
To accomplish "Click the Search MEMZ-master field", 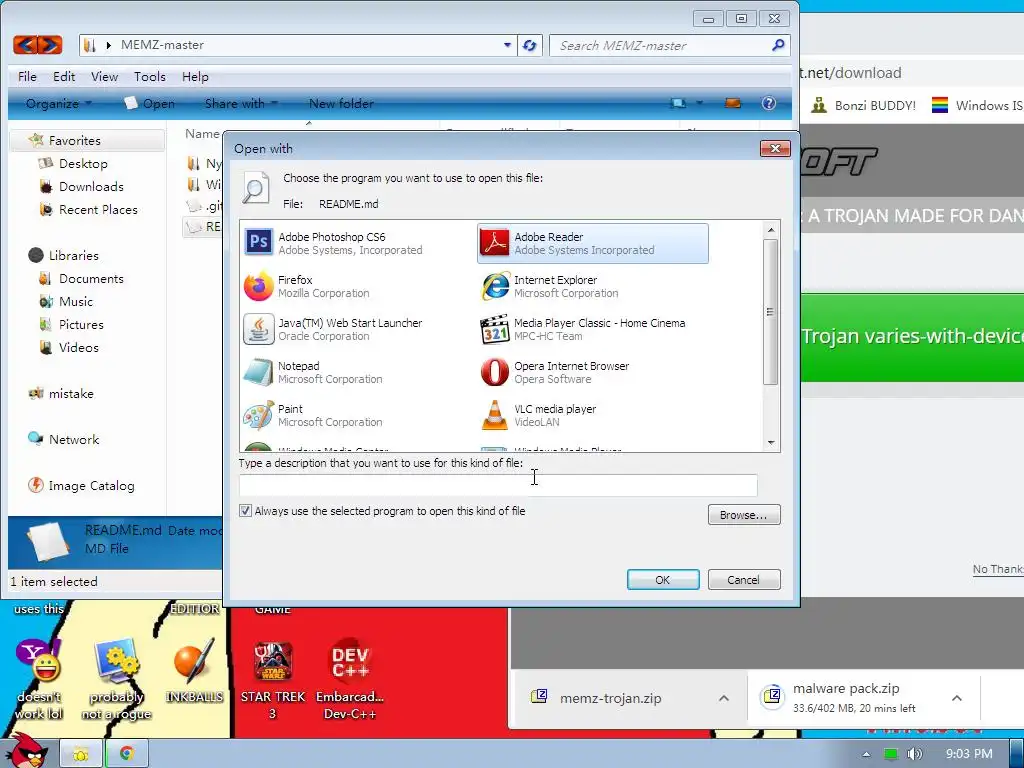I will [669, 45].
